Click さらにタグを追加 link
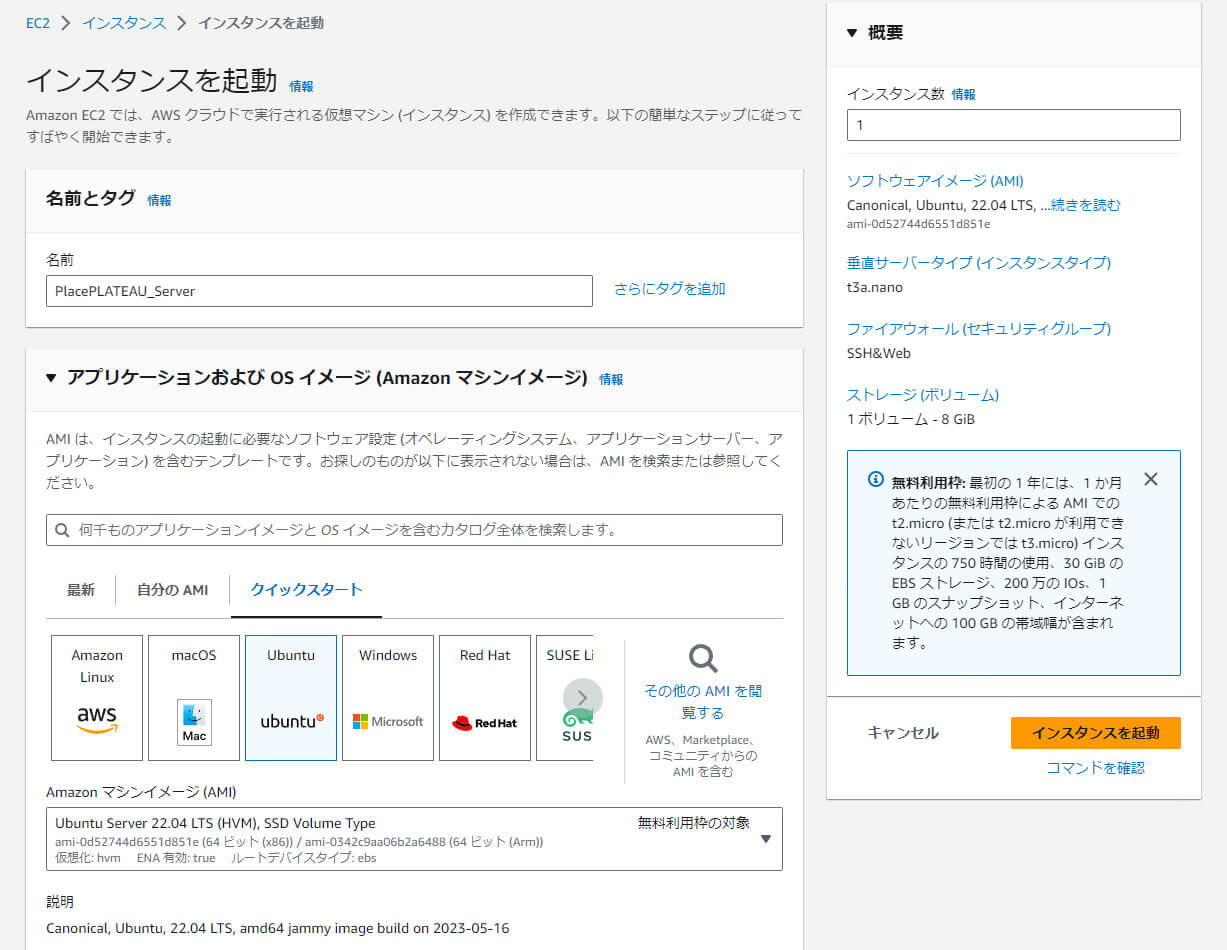This screenshot has width=1227, height=950. [x=670, y=289]
